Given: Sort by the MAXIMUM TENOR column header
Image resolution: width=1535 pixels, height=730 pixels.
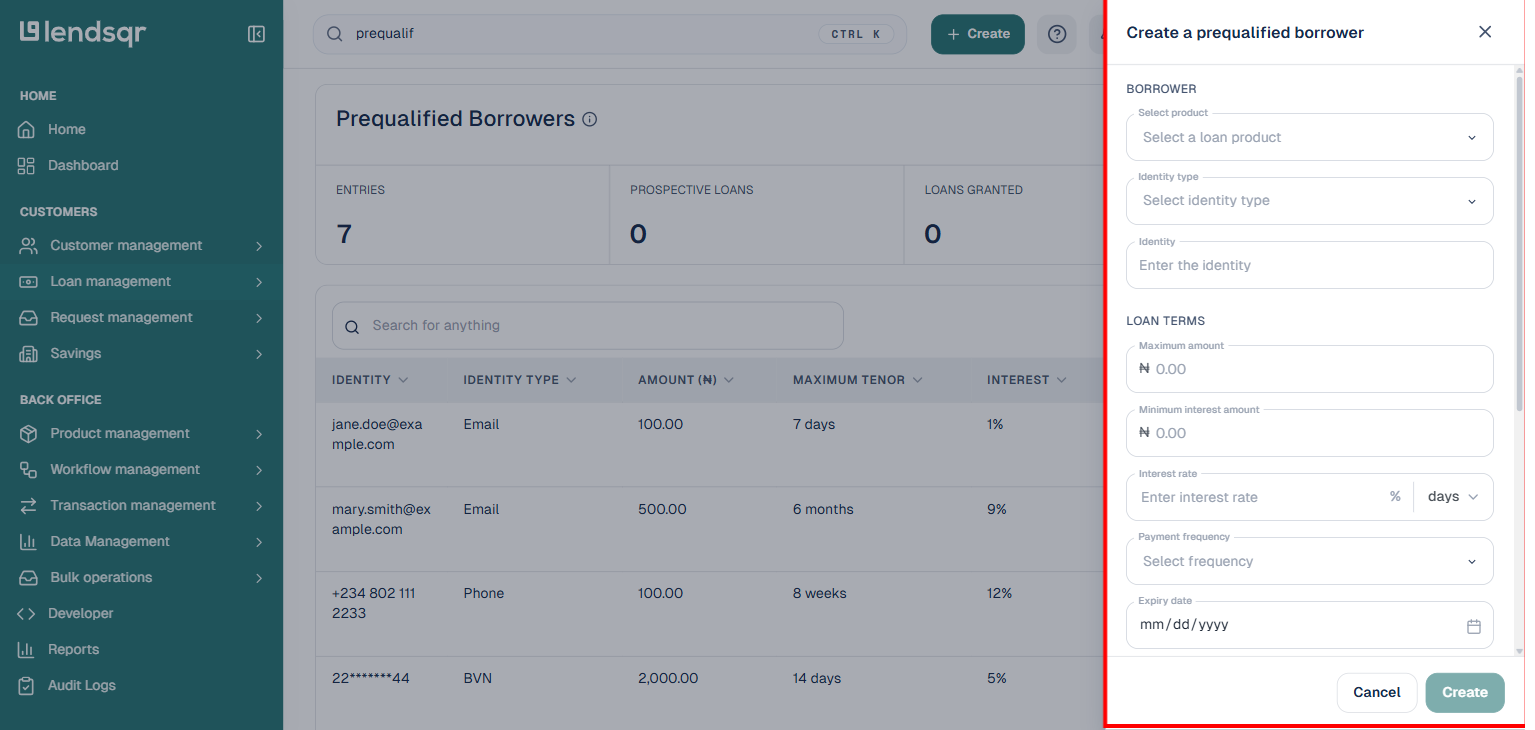Looking at the screenshot, I should 857,380.
